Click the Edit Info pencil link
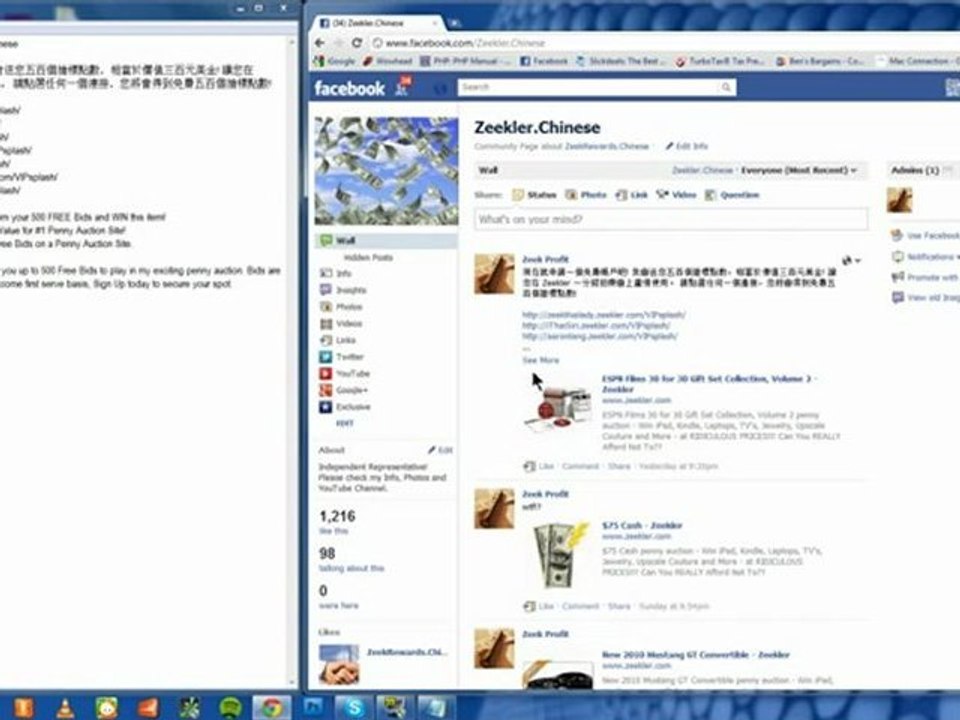The width and height of the screenshot is (960, 720). [687, 146]
